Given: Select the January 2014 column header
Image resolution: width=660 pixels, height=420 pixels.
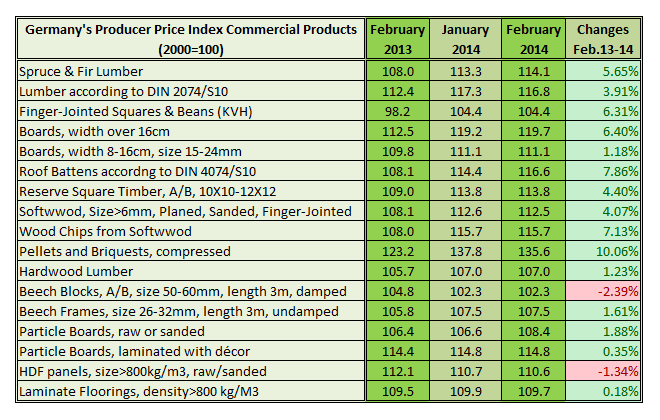Looking at the screenshot, I should (x=465, y=38).
